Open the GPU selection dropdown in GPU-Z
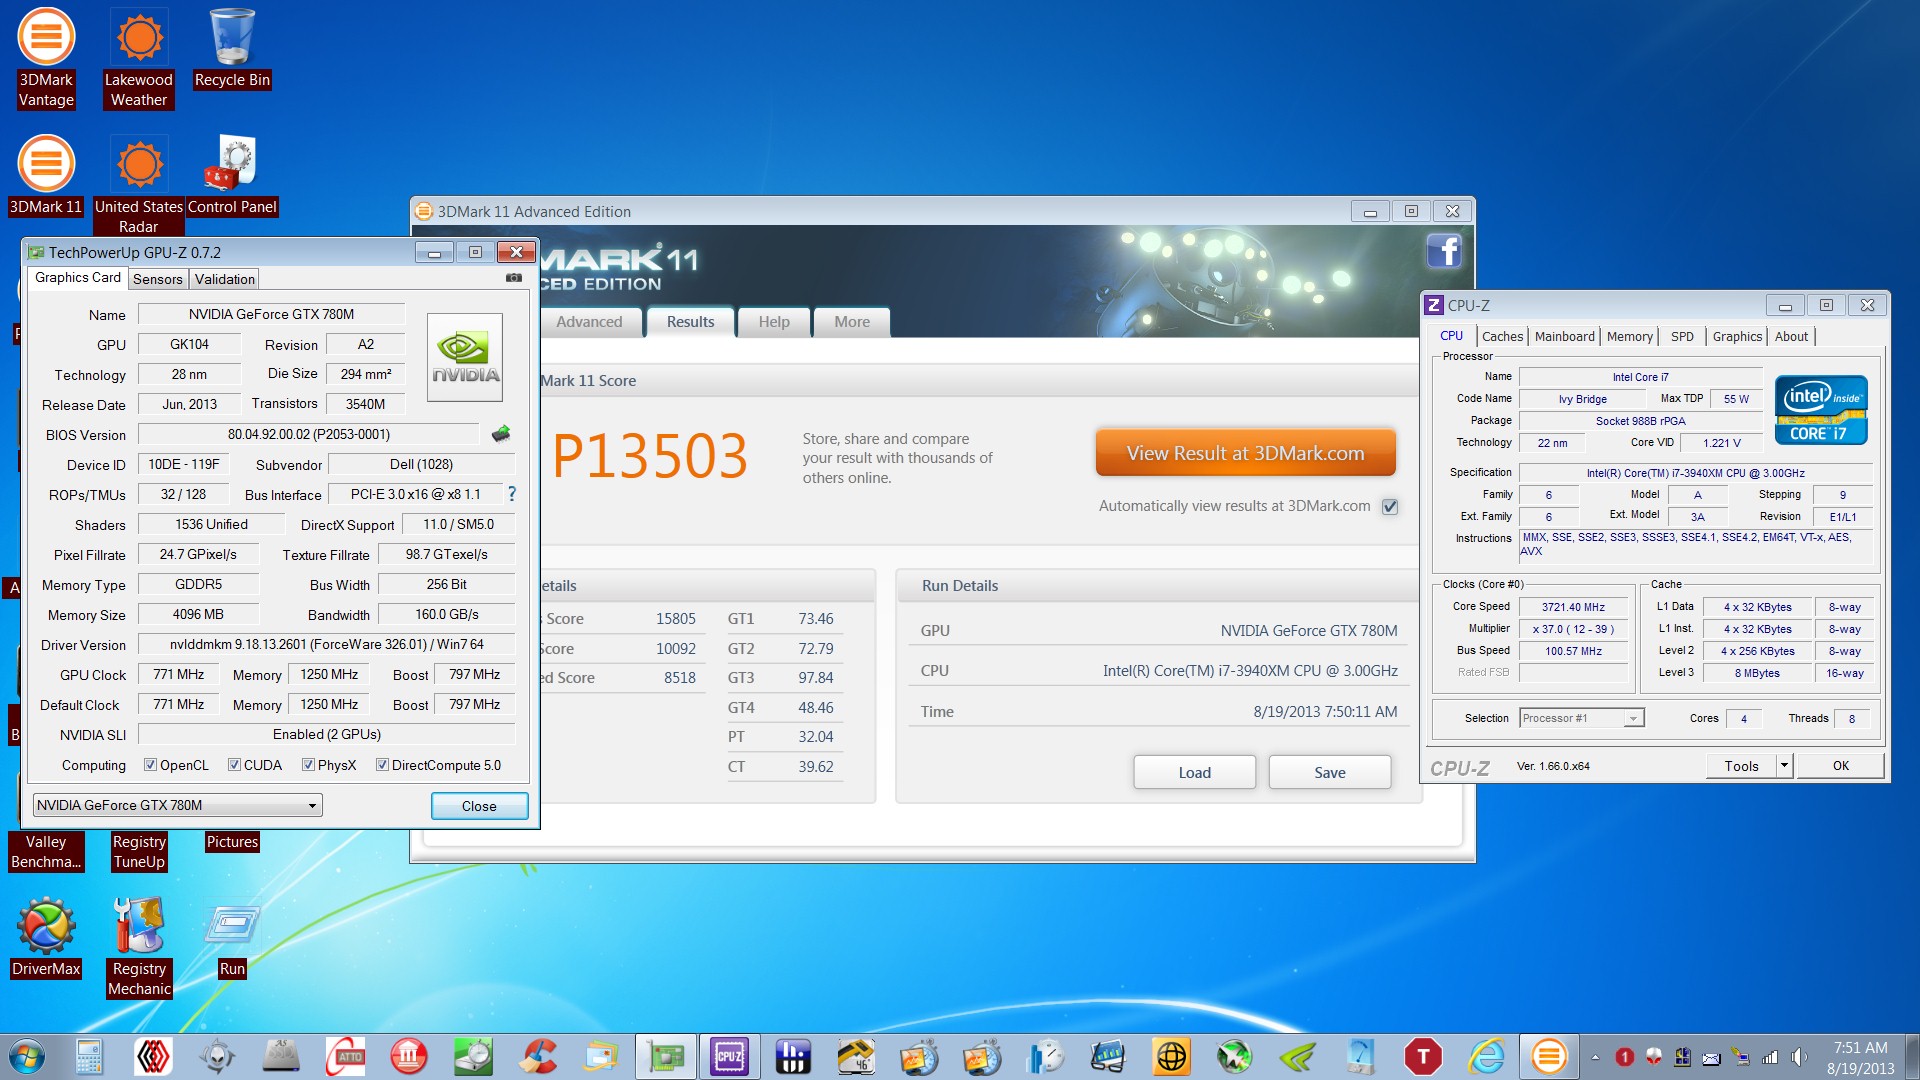 point(177,805)
